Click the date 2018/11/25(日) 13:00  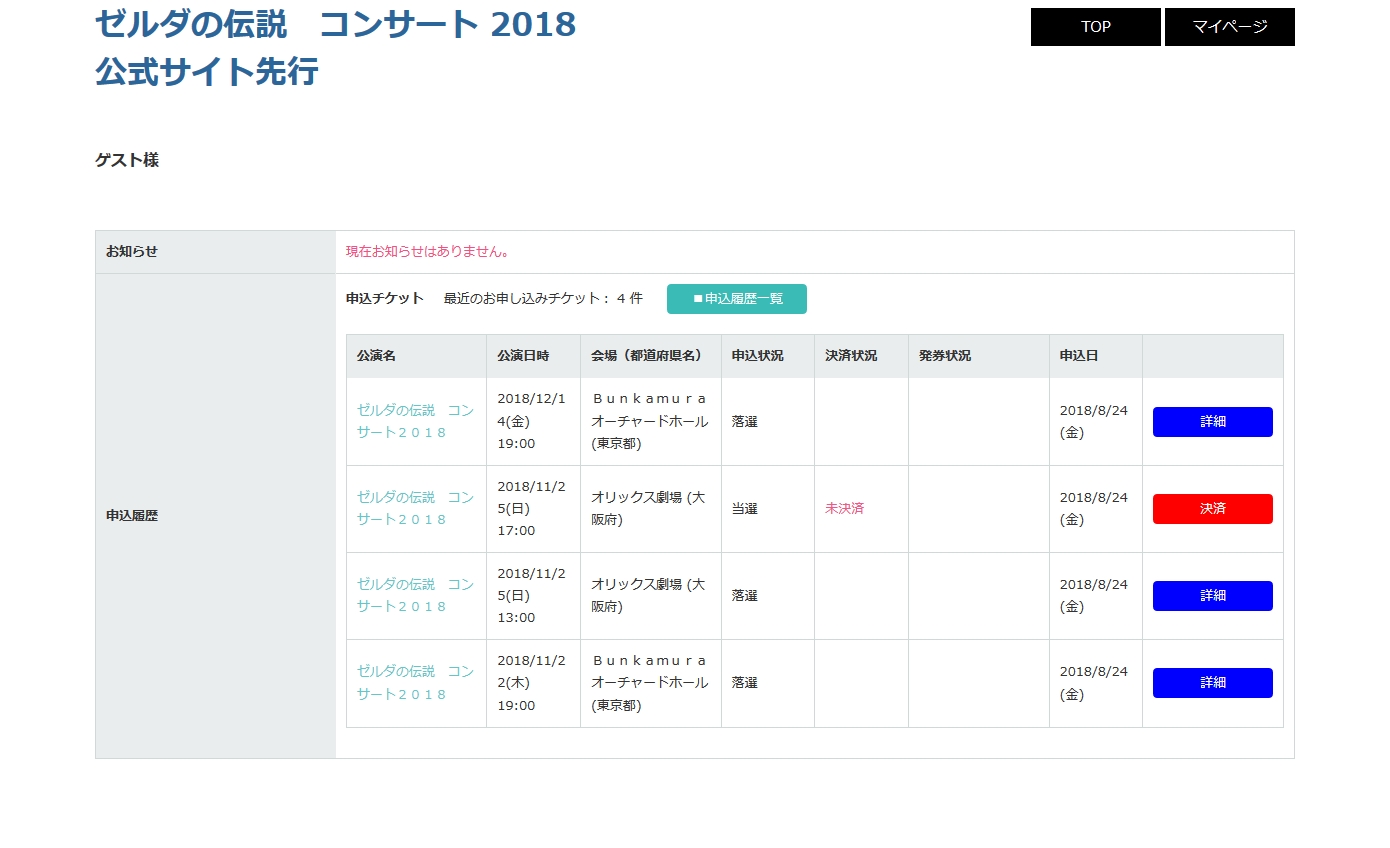point(531,595)
